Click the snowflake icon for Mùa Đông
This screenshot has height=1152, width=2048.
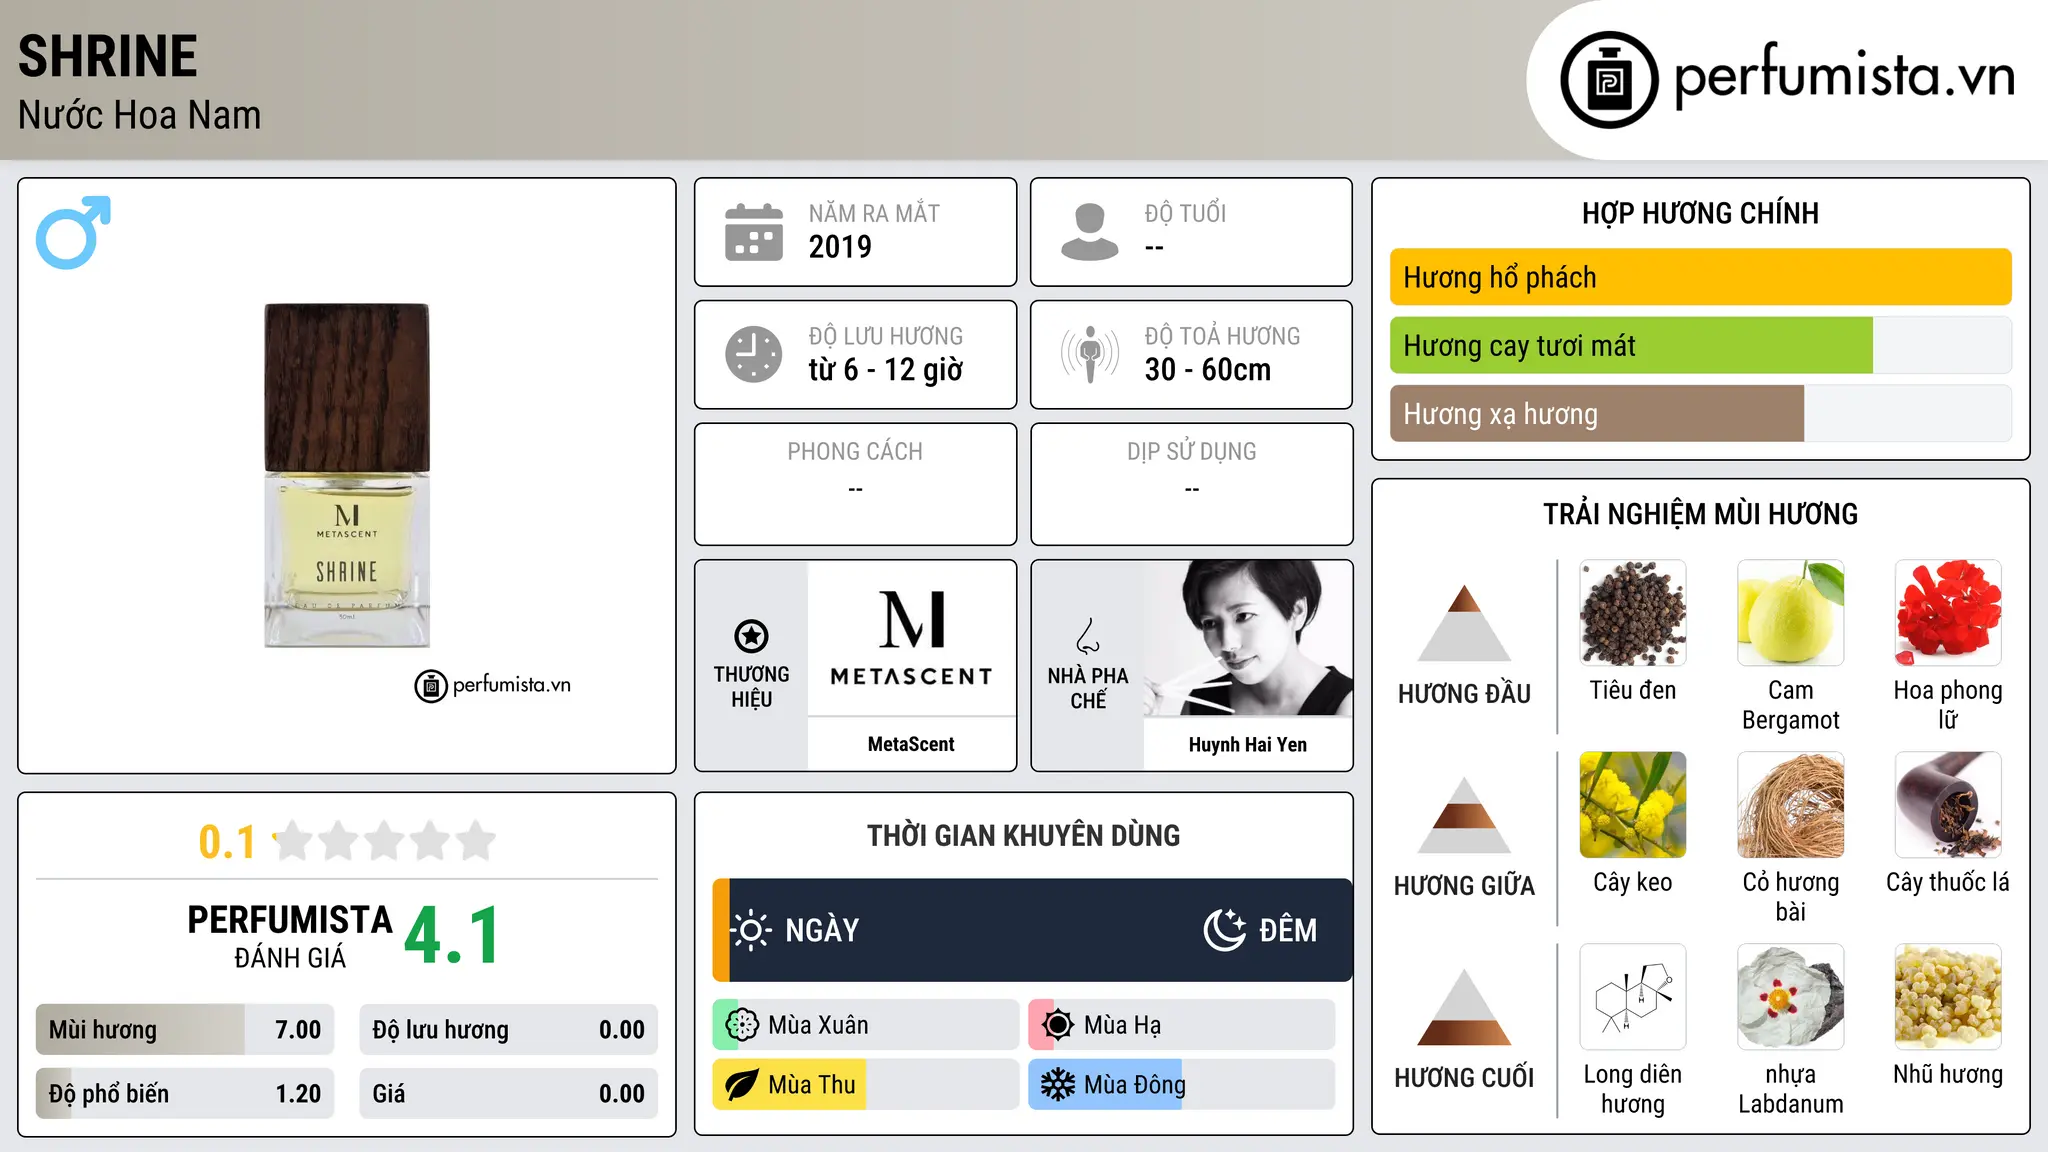(x=1058, y=1085)
